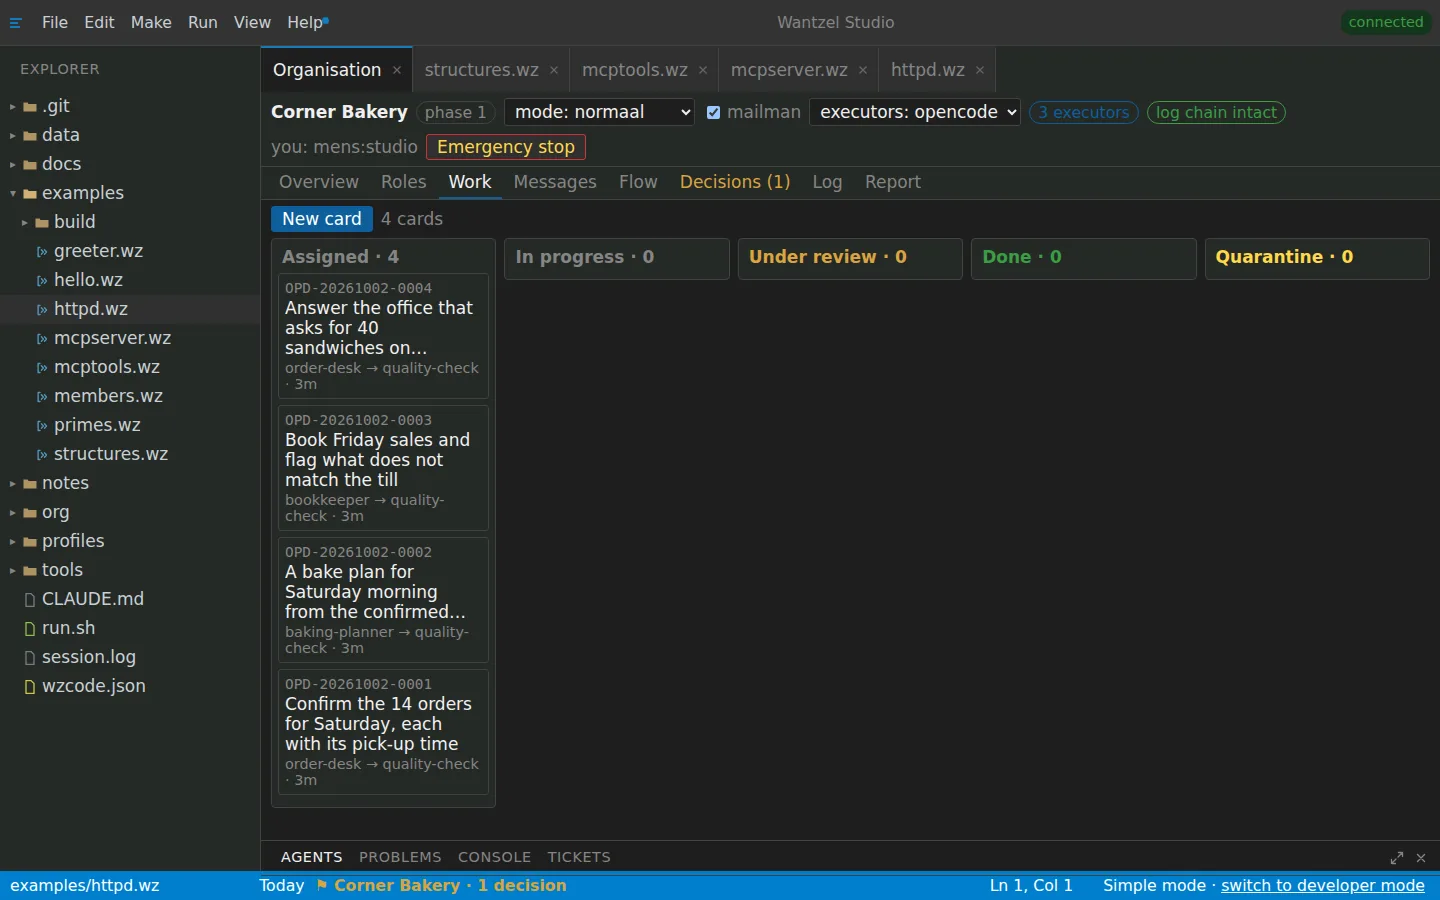Viewport: 1440px width, 900px height.
Task: Click the 3 executors badge
Action: (1084, 113)
